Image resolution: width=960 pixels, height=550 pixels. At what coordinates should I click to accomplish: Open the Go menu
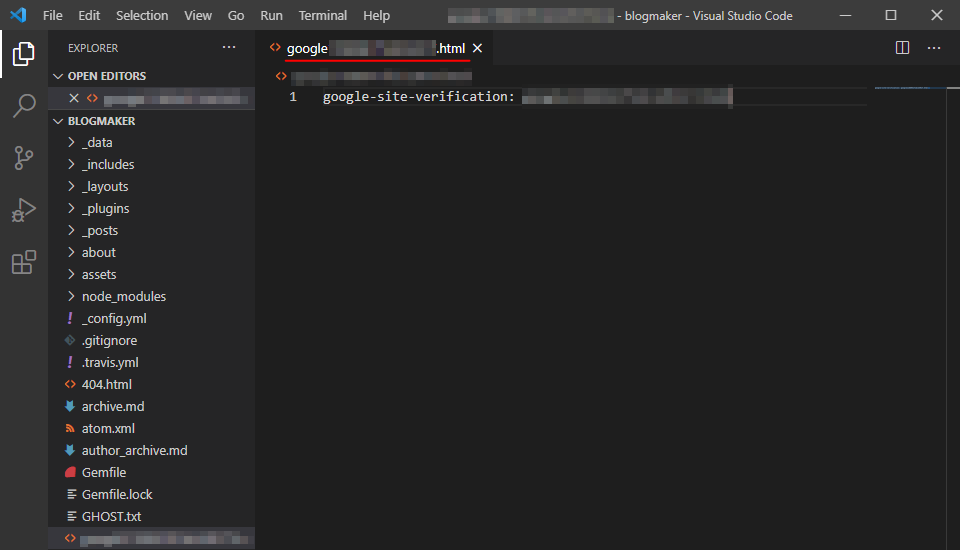(x=236, y=15)
